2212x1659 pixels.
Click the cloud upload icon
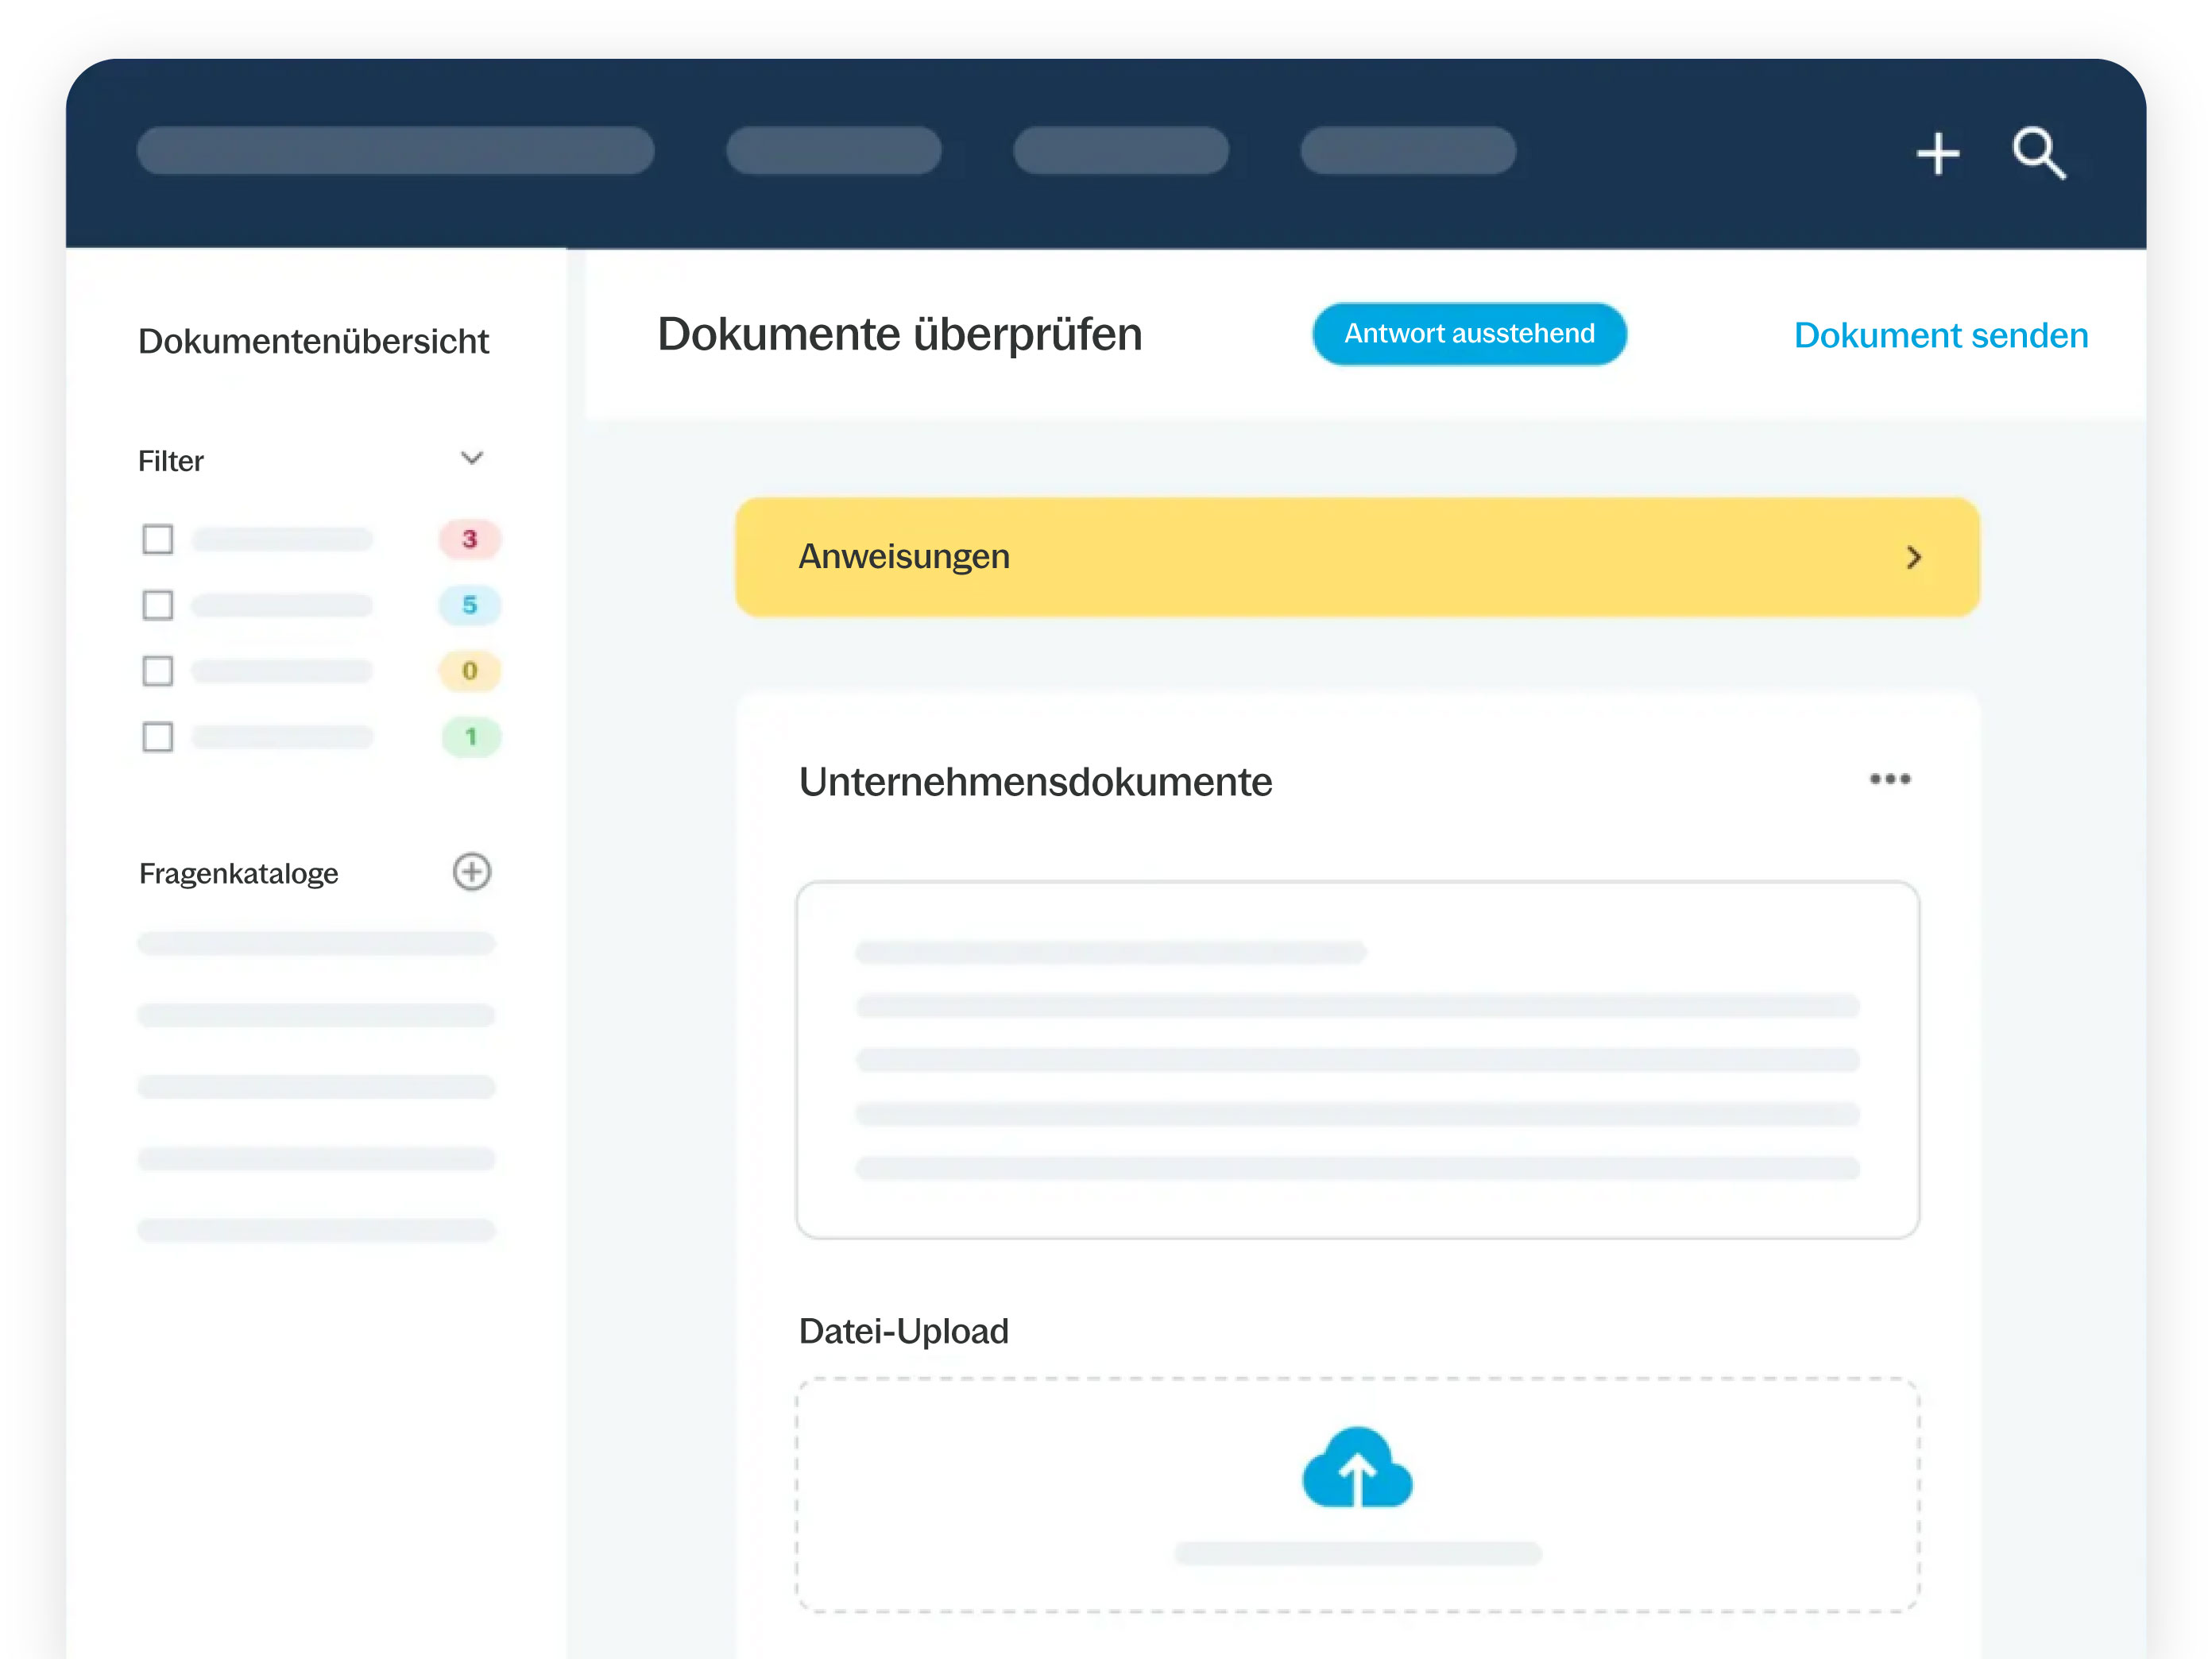1357,1468
